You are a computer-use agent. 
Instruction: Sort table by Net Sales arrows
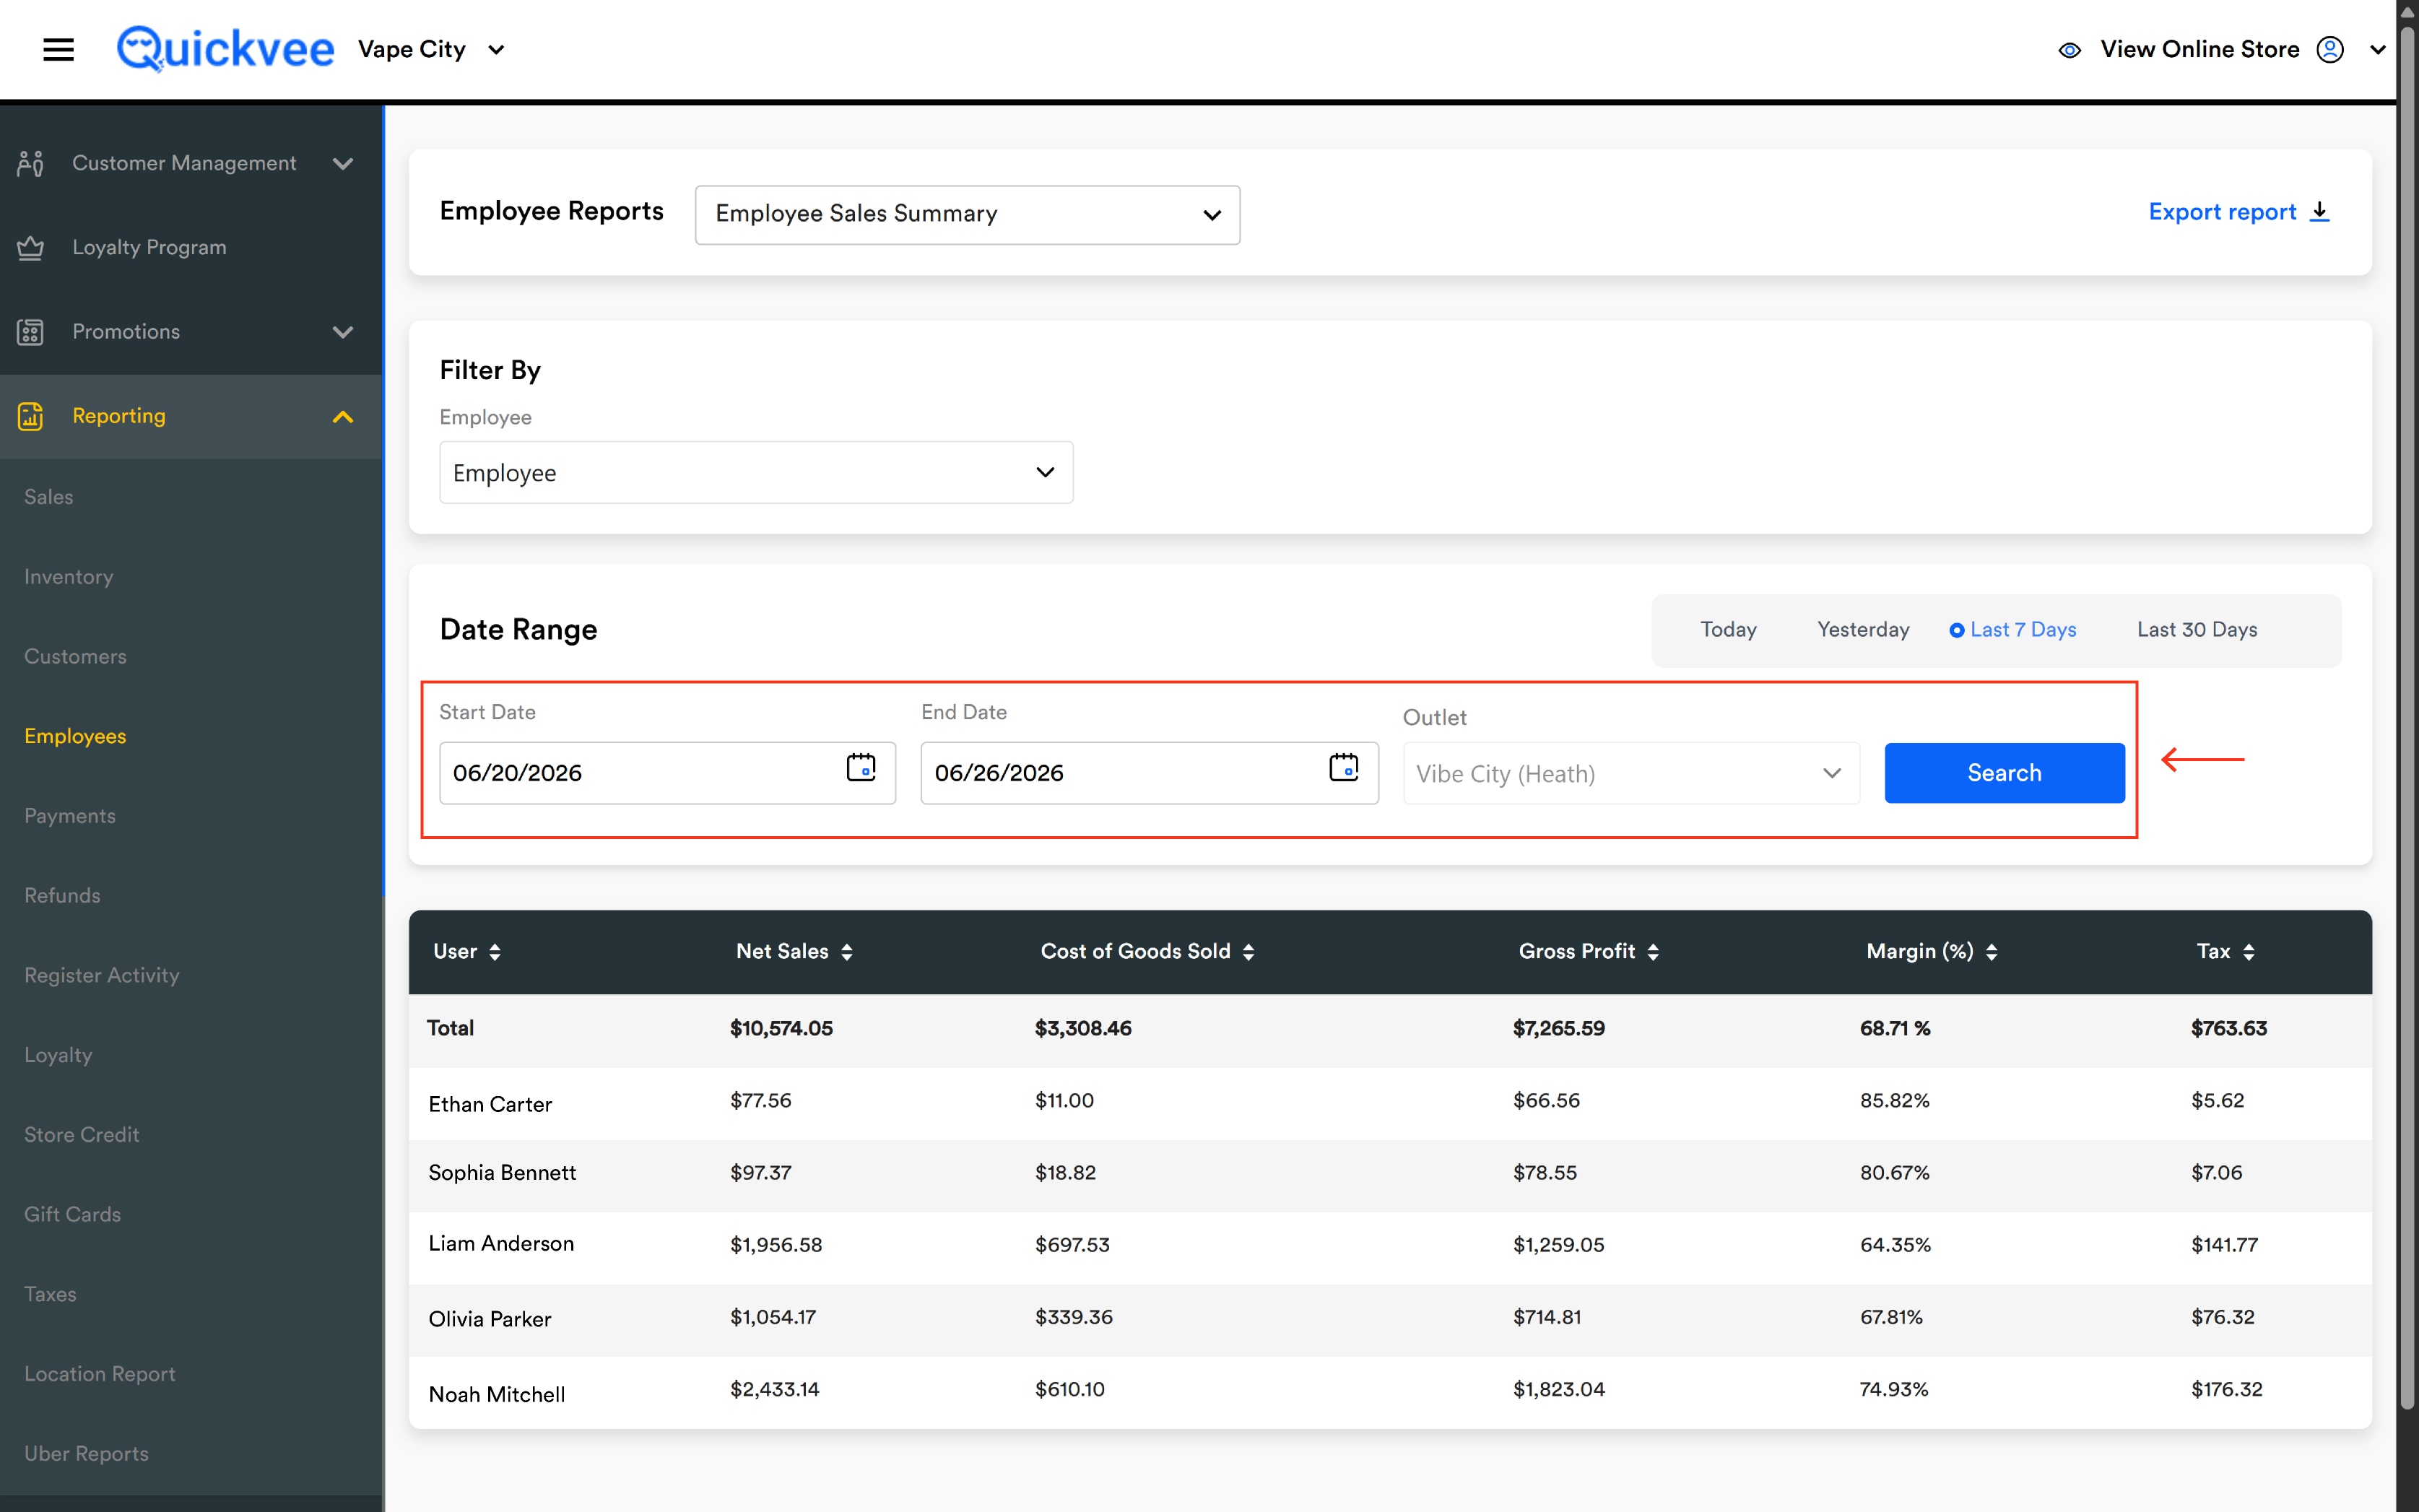pos(846,952)
